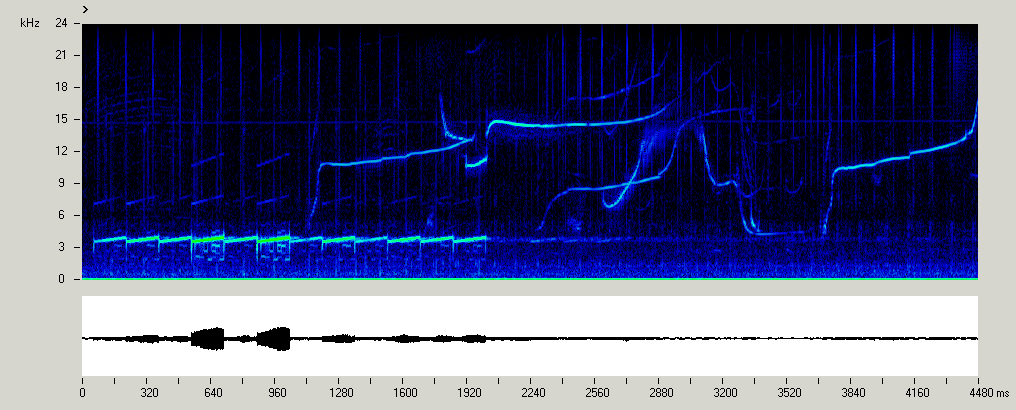Select the 12 kHz frequency axis label
The image size is (1016, 410).
62,151
